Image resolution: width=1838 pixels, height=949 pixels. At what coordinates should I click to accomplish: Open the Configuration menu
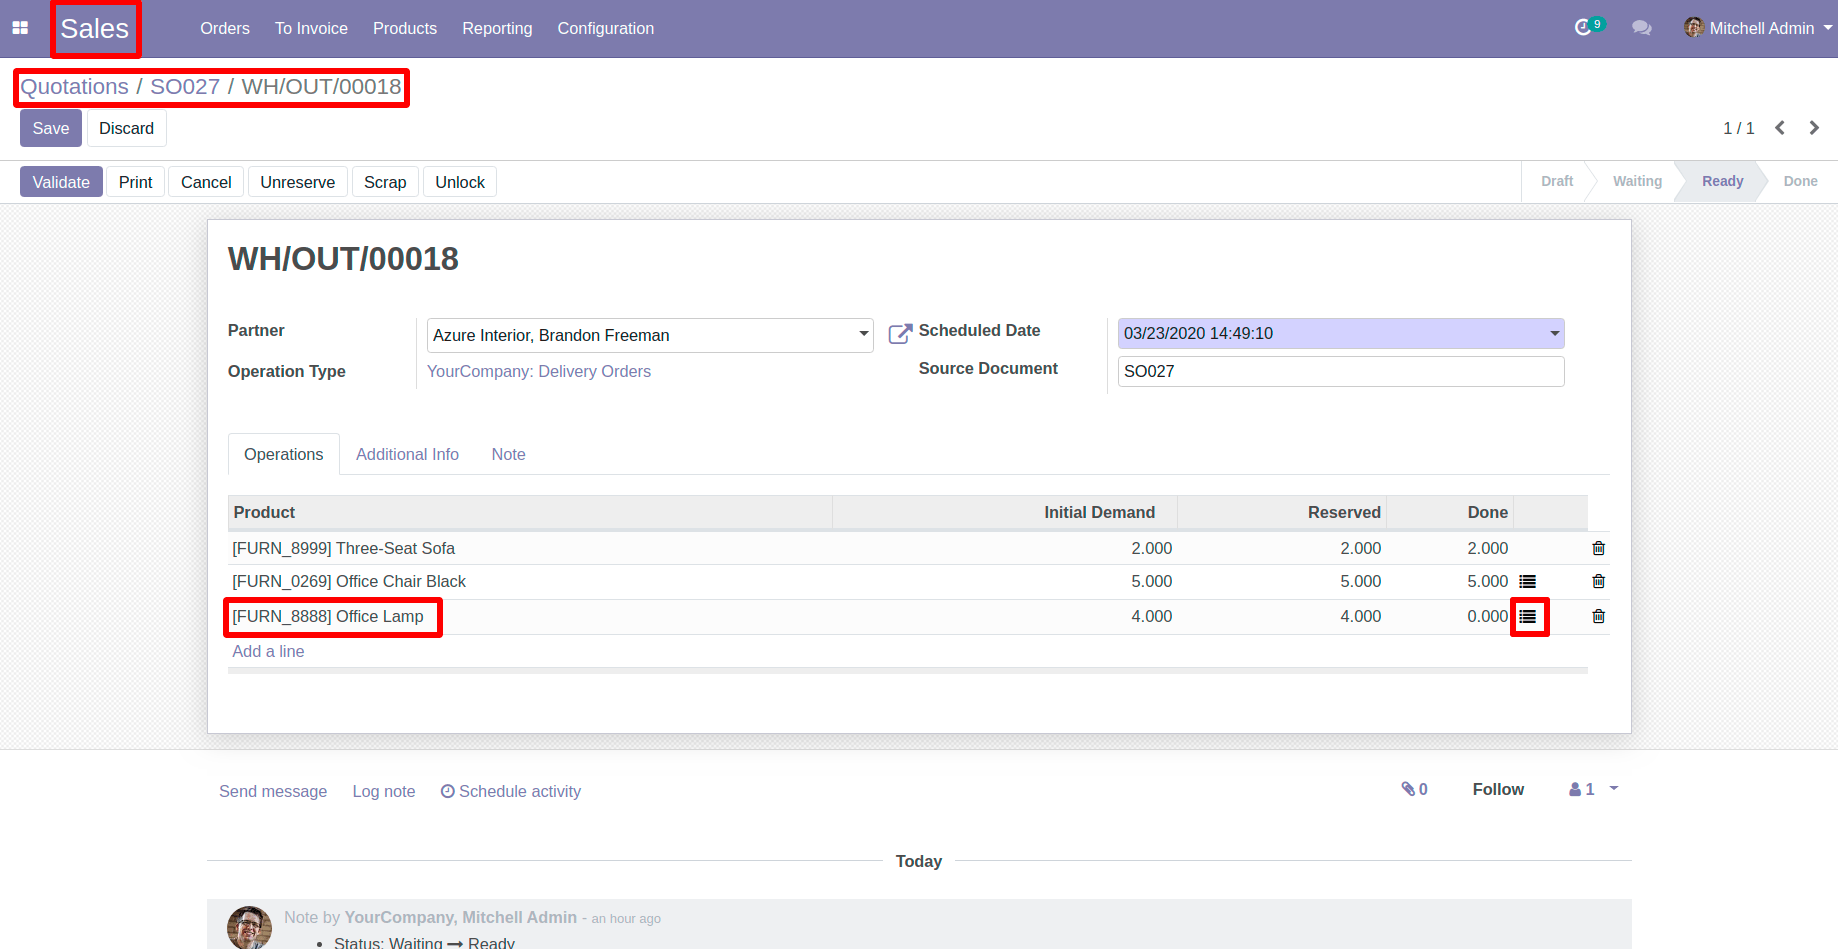[x=606, y=28]
